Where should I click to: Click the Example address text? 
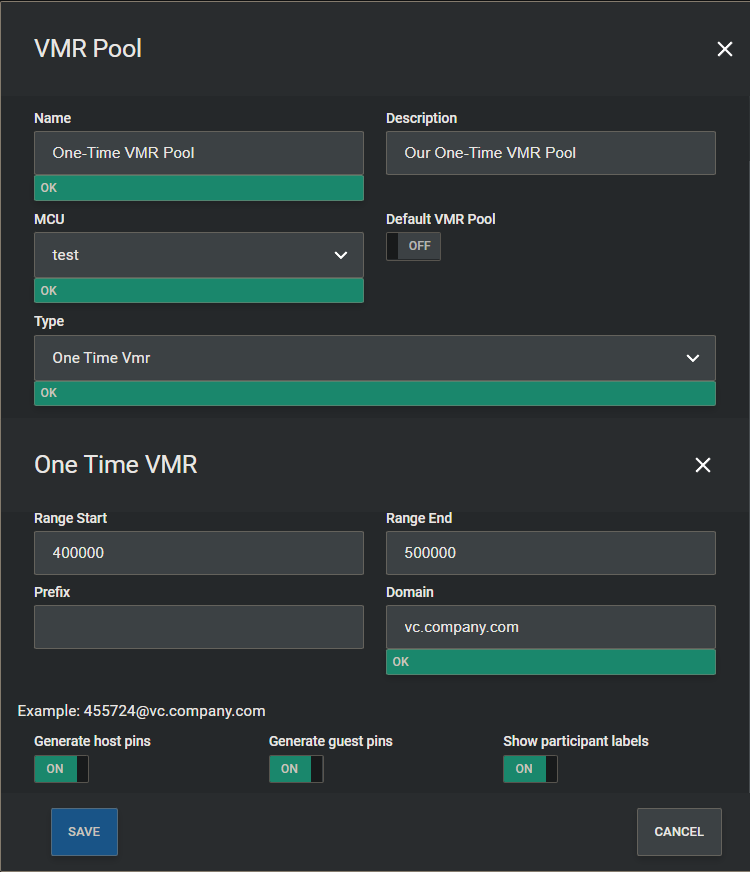click(142, 711)
